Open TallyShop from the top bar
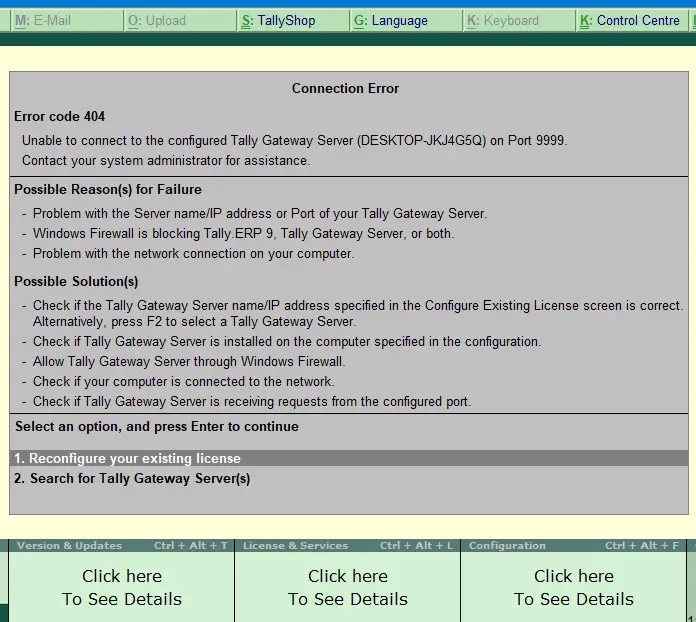This screenshot has width=696, height=622. pyautogui.click(x=293, y=20)
